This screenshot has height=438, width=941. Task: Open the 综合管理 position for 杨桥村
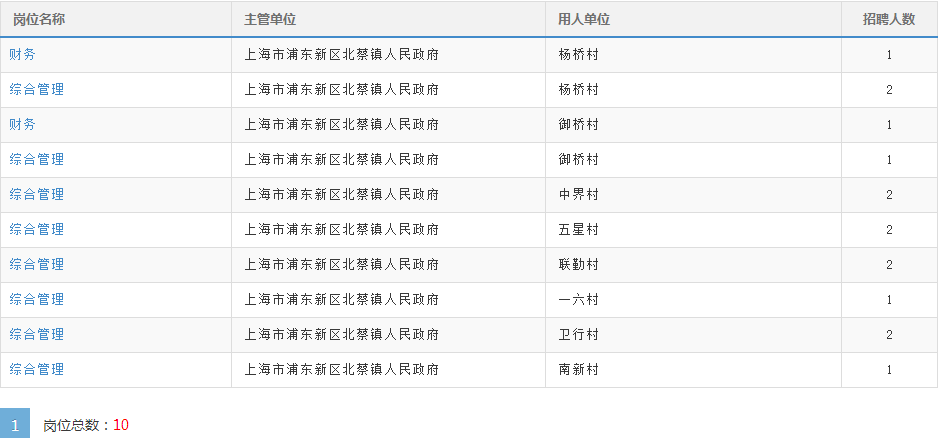[36, 89]
